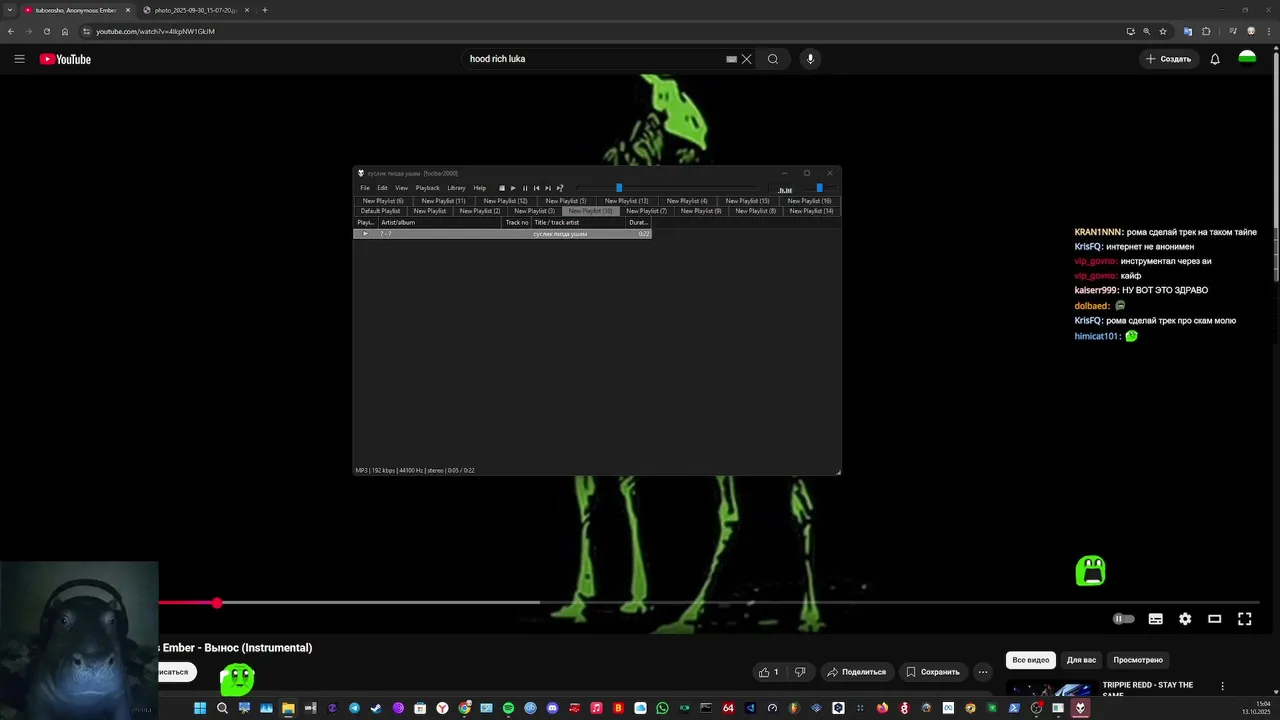Open the browser tab search dropdown arrow

pos(8,10)
